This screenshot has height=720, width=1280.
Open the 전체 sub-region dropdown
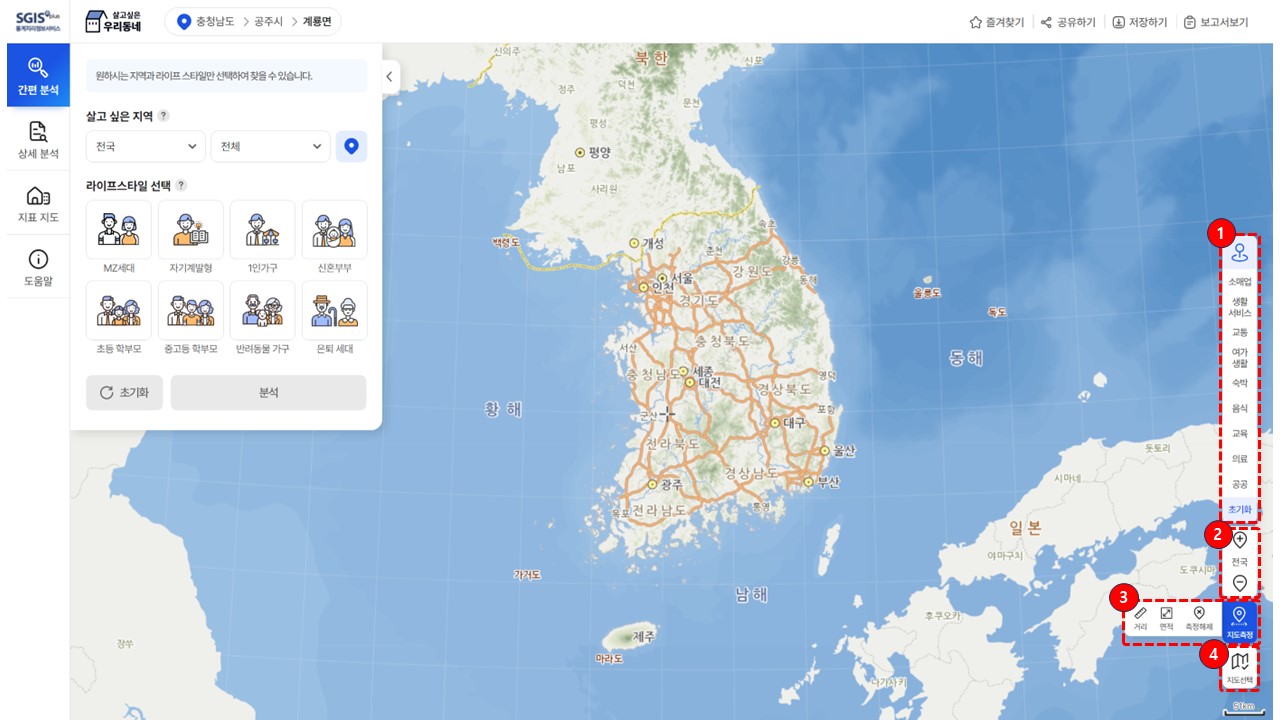point(270,146)
